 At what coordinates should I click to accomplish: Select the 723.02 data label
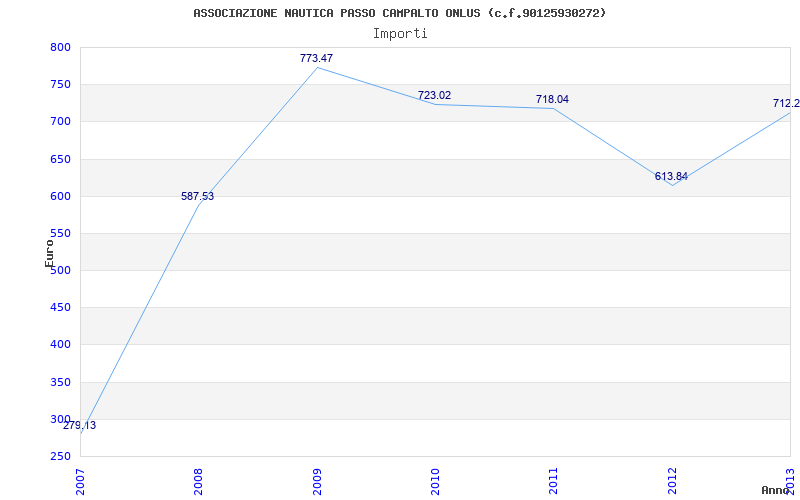click(x=434, y=95)
